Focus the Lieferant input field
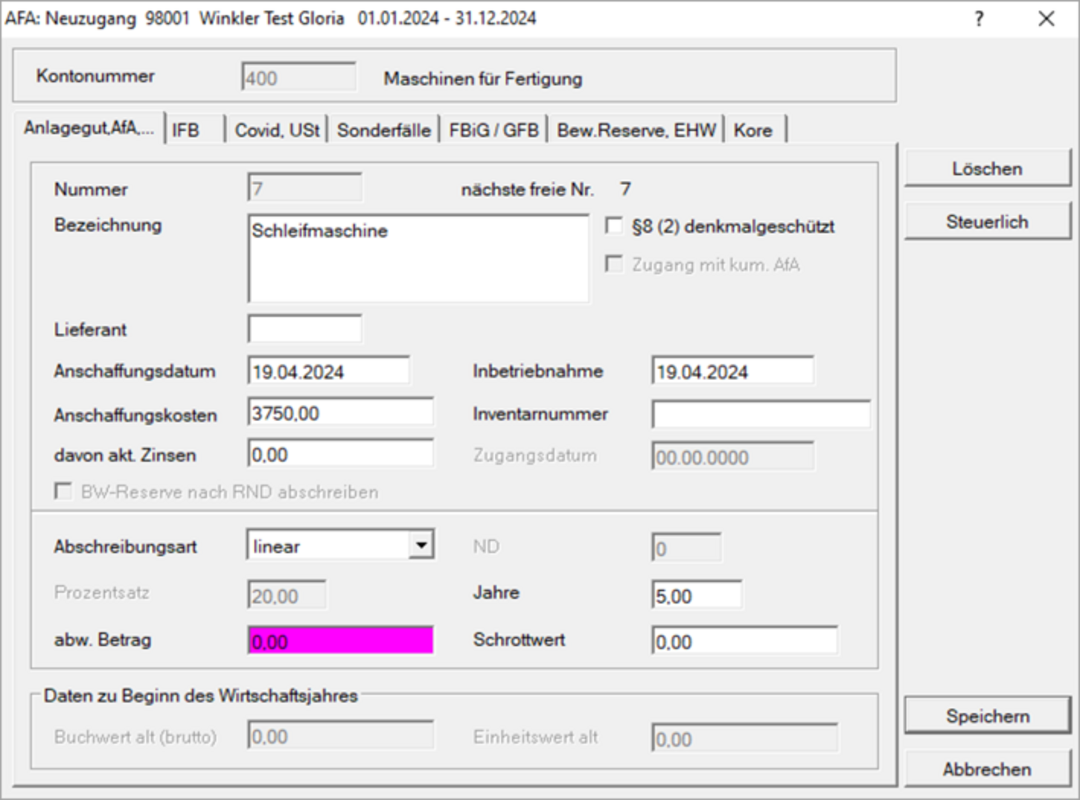This screenshot has height=800, width=1080. pos(305,328)
